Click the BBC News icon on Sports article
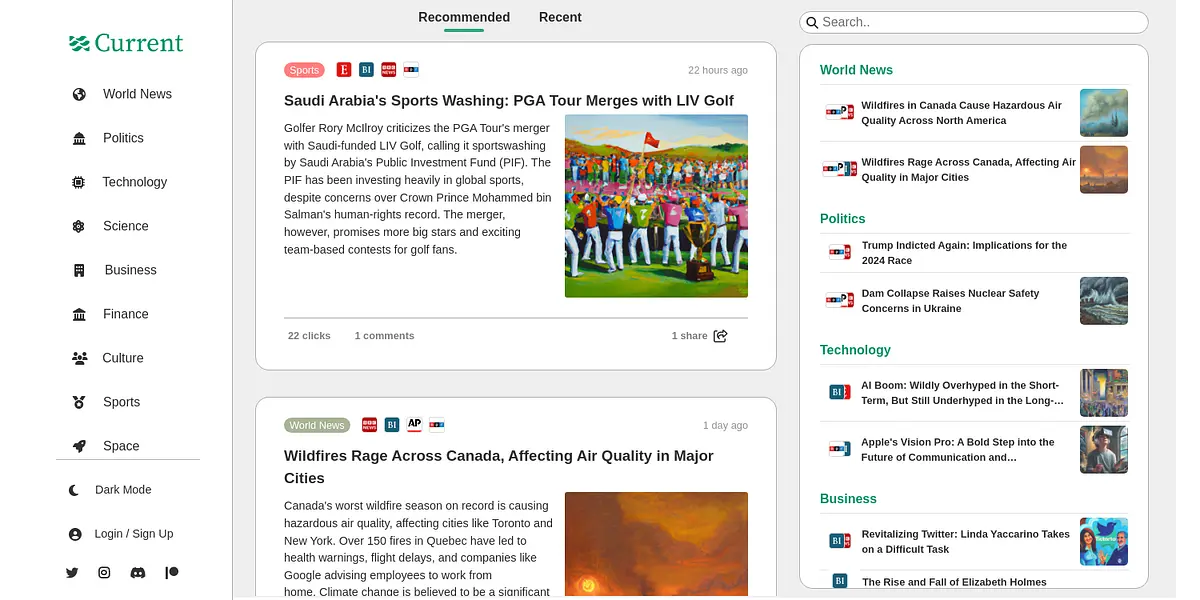Image resolution: width=1200 pixels, height=600 pixels. coord(389,70)
